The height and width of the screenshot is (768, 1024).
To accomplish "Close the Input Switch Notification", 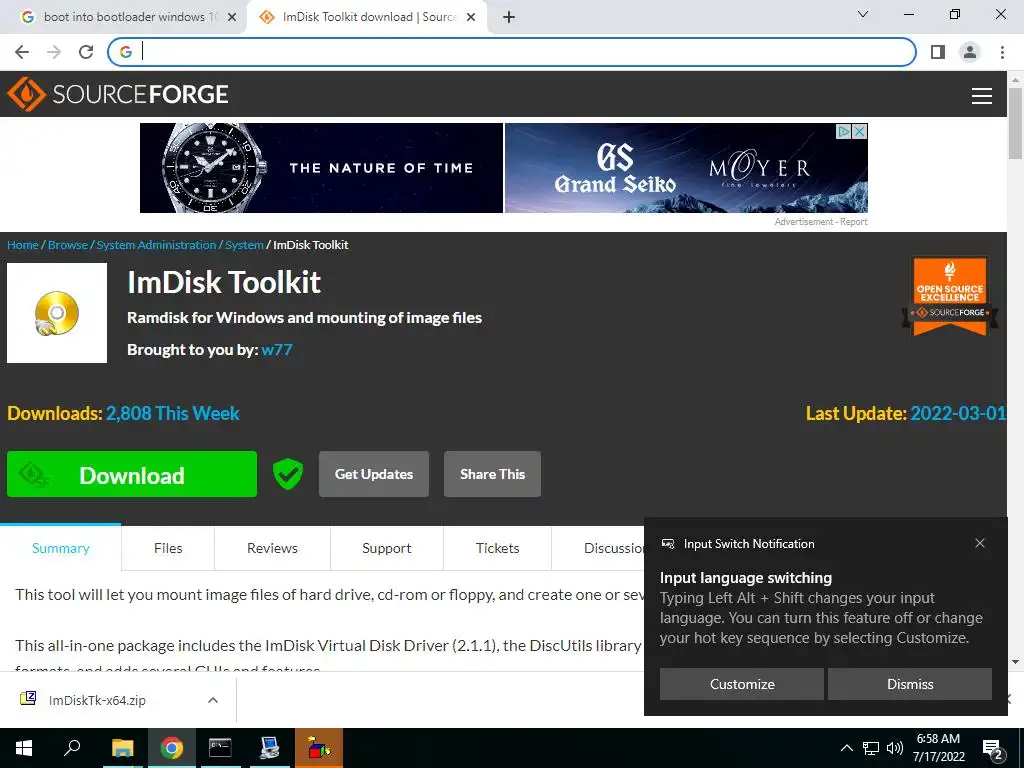I will coord(980,543).
